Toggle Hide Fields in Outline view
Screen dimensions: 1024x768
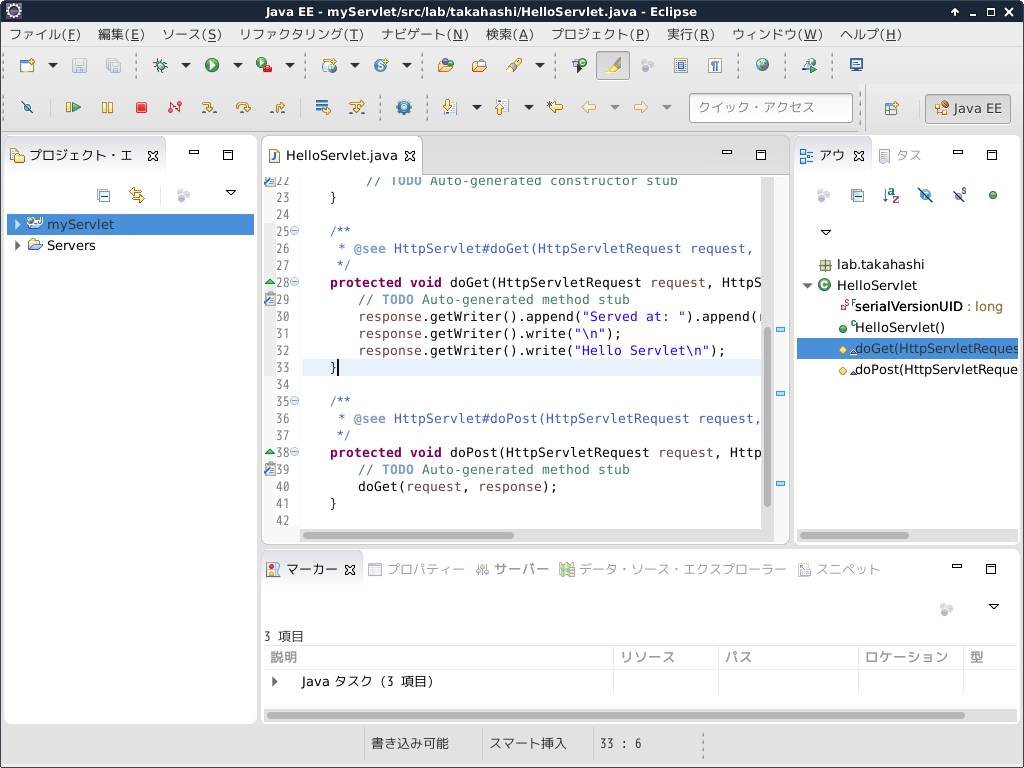click(x=925, y=195)
